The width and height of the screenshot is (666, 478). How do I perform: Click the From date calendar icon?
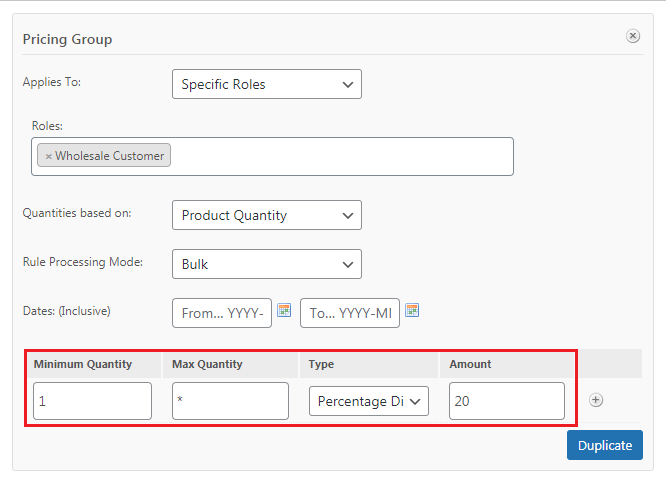[x=284, y=310]
